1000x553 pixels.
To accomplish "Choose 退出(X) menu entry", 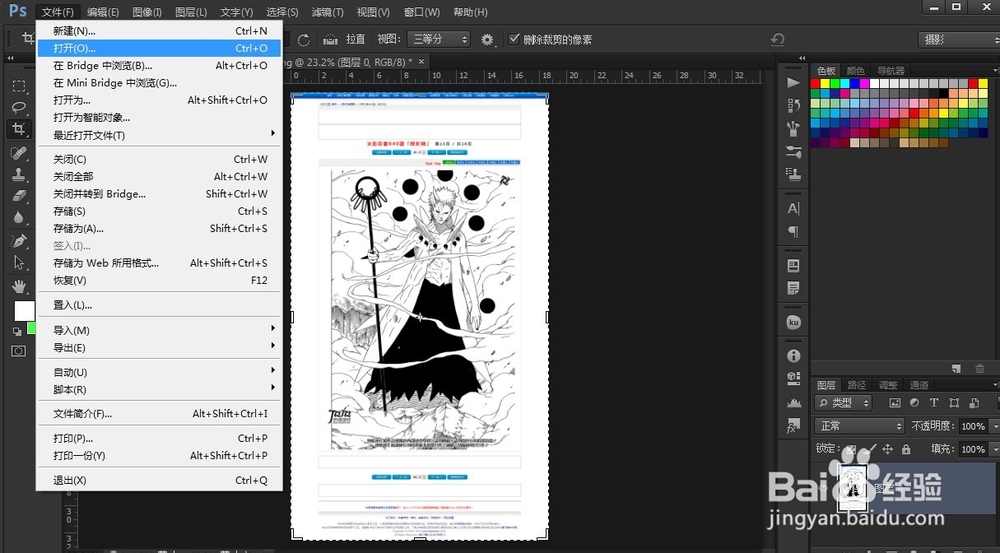I will (x=159, y=480).
